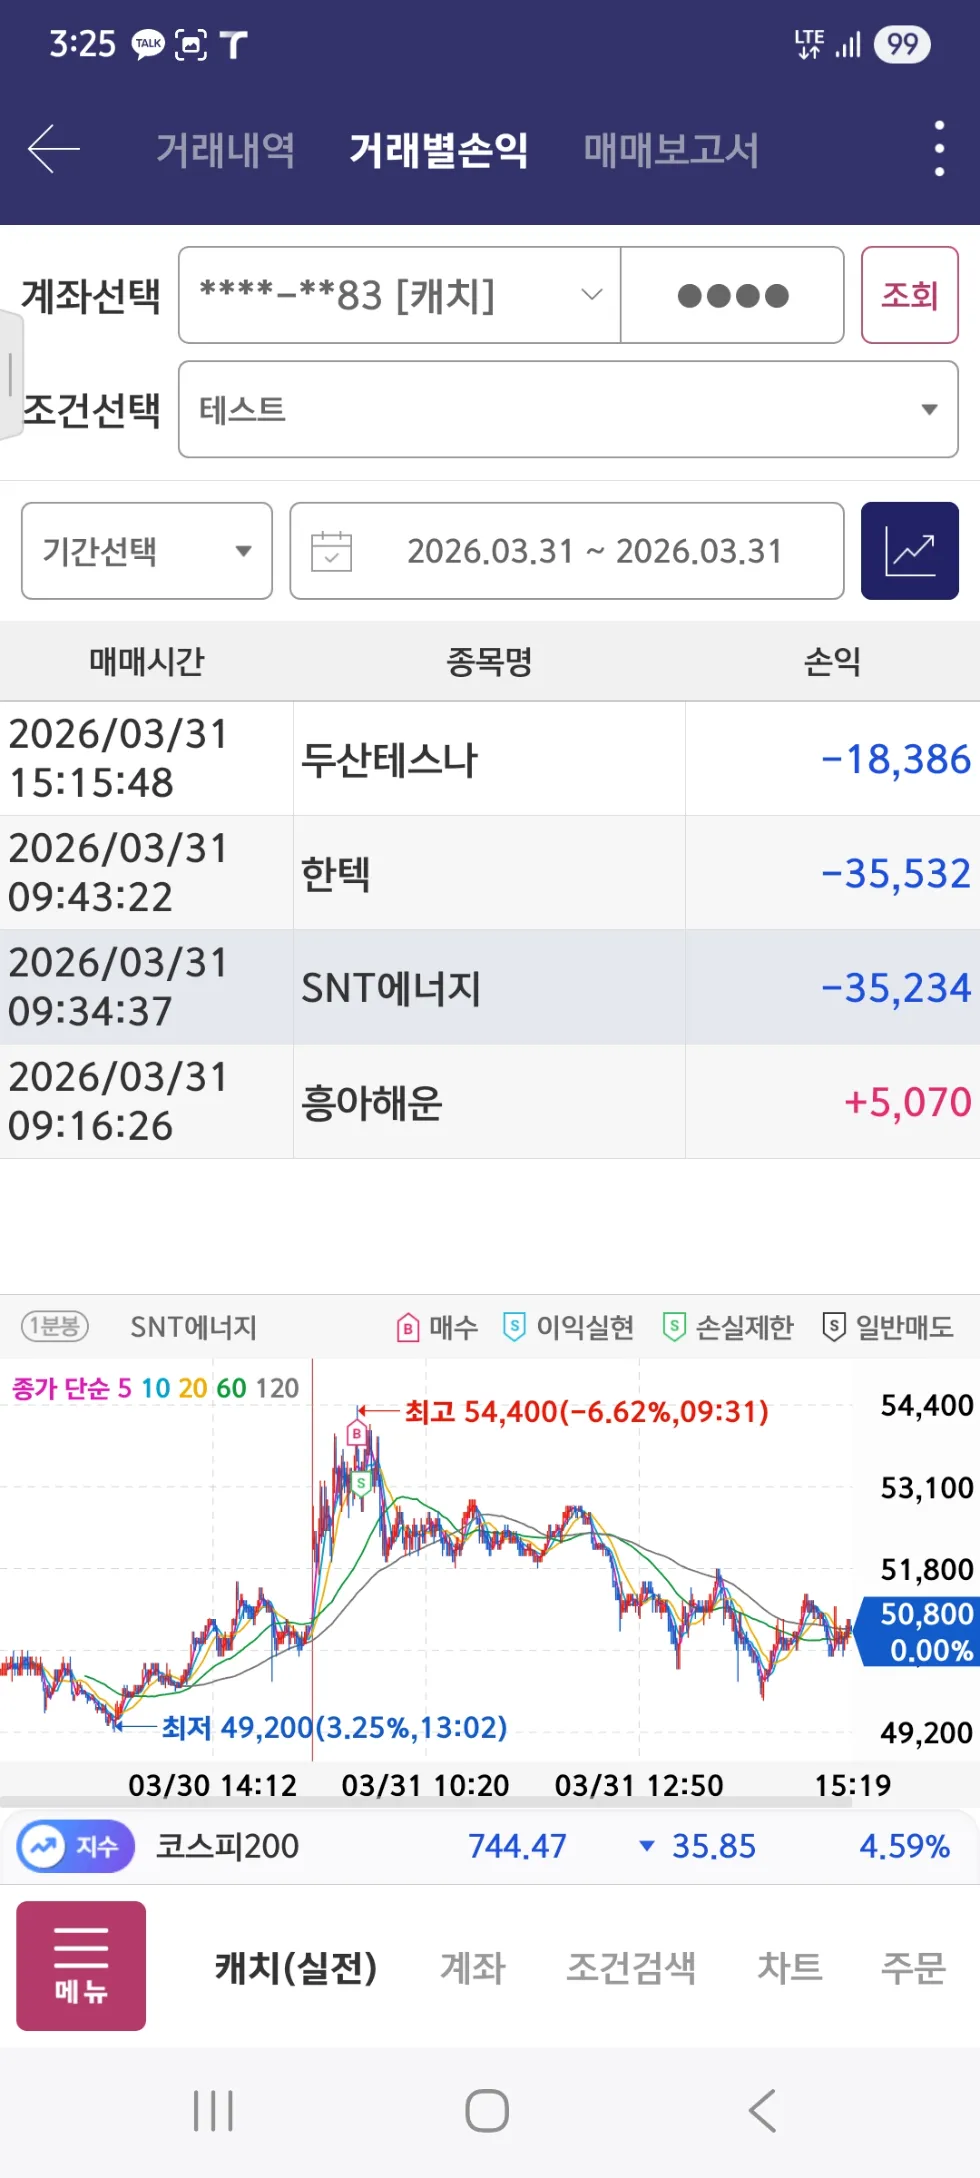This screenshot has height=2178, width=980.
Task: Tap the back arrow icon
Action: (x=52, y=147)
